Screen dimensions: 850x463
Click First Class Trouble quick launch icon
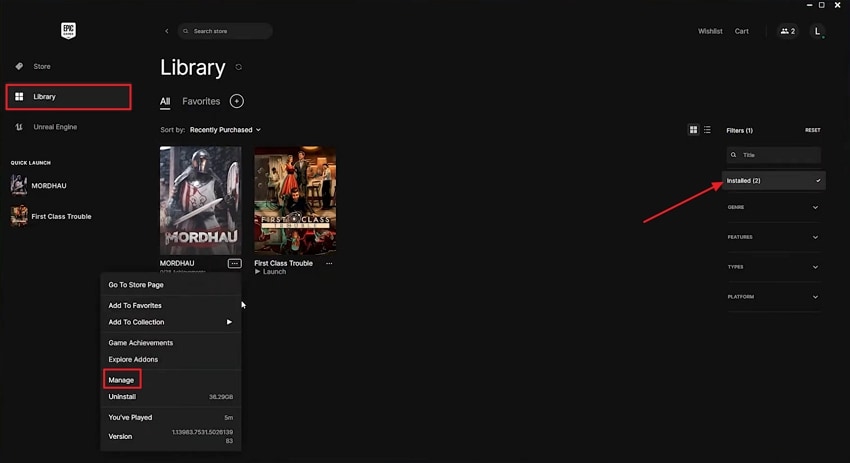(19, 216)
